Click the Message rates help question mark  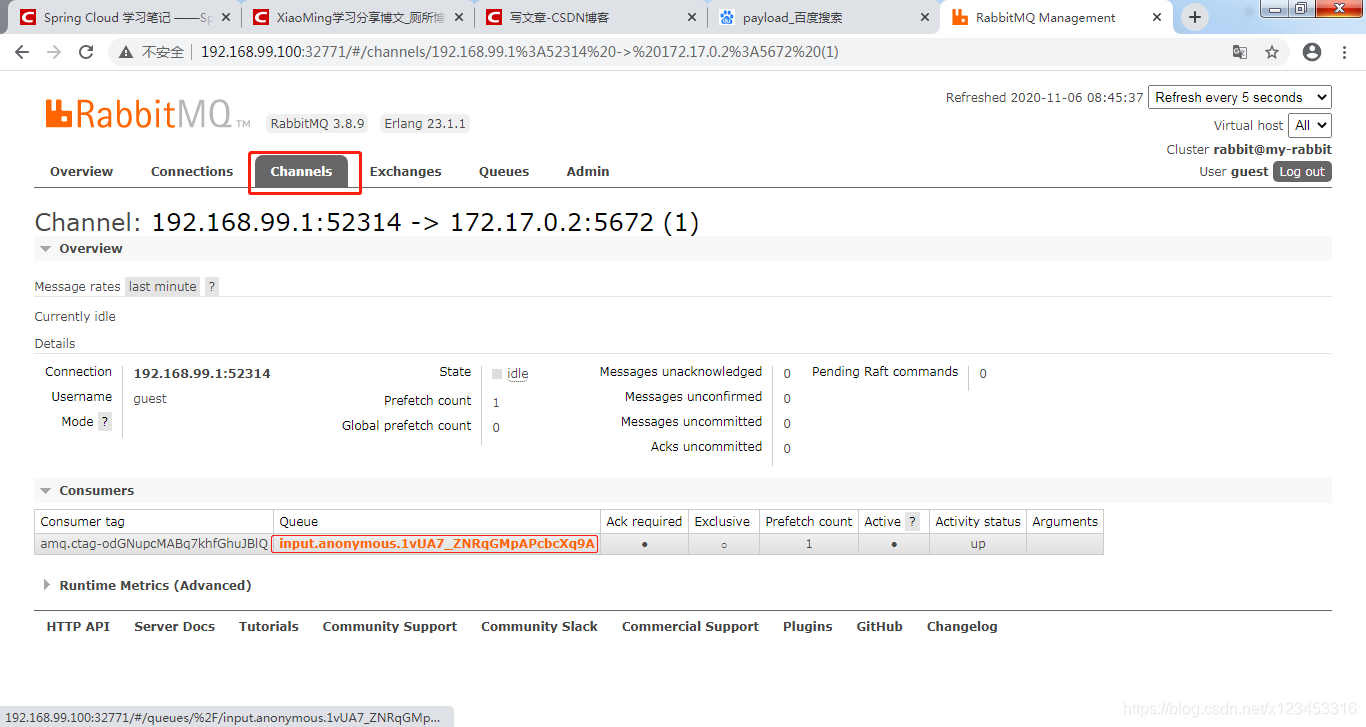point(211,286)
